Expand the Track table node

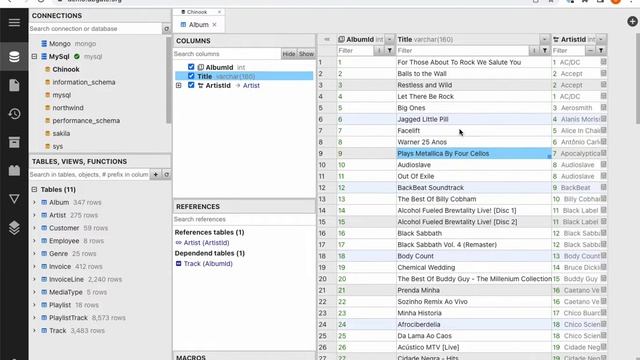pyautogui.click(x=34, y=330)
